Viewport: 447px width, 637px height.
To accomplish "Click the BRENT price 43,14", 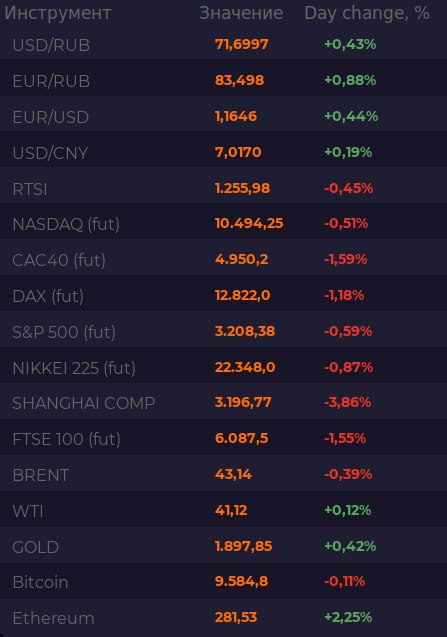I will tap(233, 474).
